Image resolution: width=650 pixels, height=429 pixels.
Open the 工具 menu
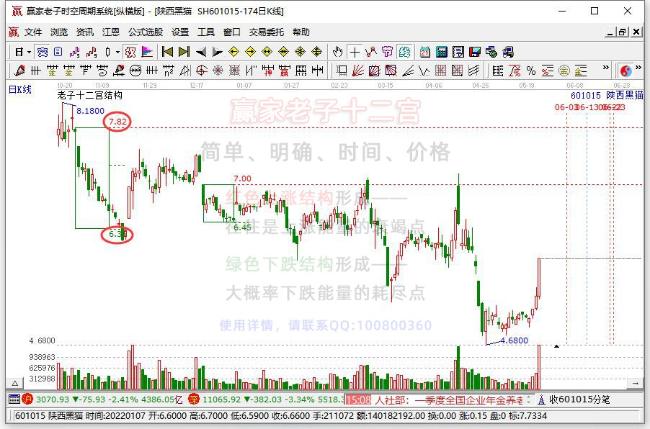[x=206, y=32]
